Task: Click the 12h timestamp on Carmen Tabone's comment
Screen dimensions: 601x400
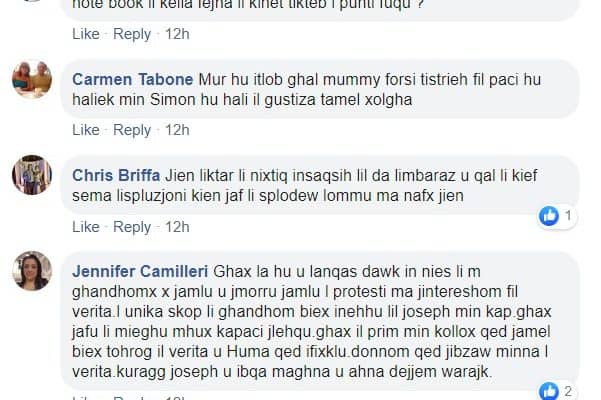Action: [177, 130]
